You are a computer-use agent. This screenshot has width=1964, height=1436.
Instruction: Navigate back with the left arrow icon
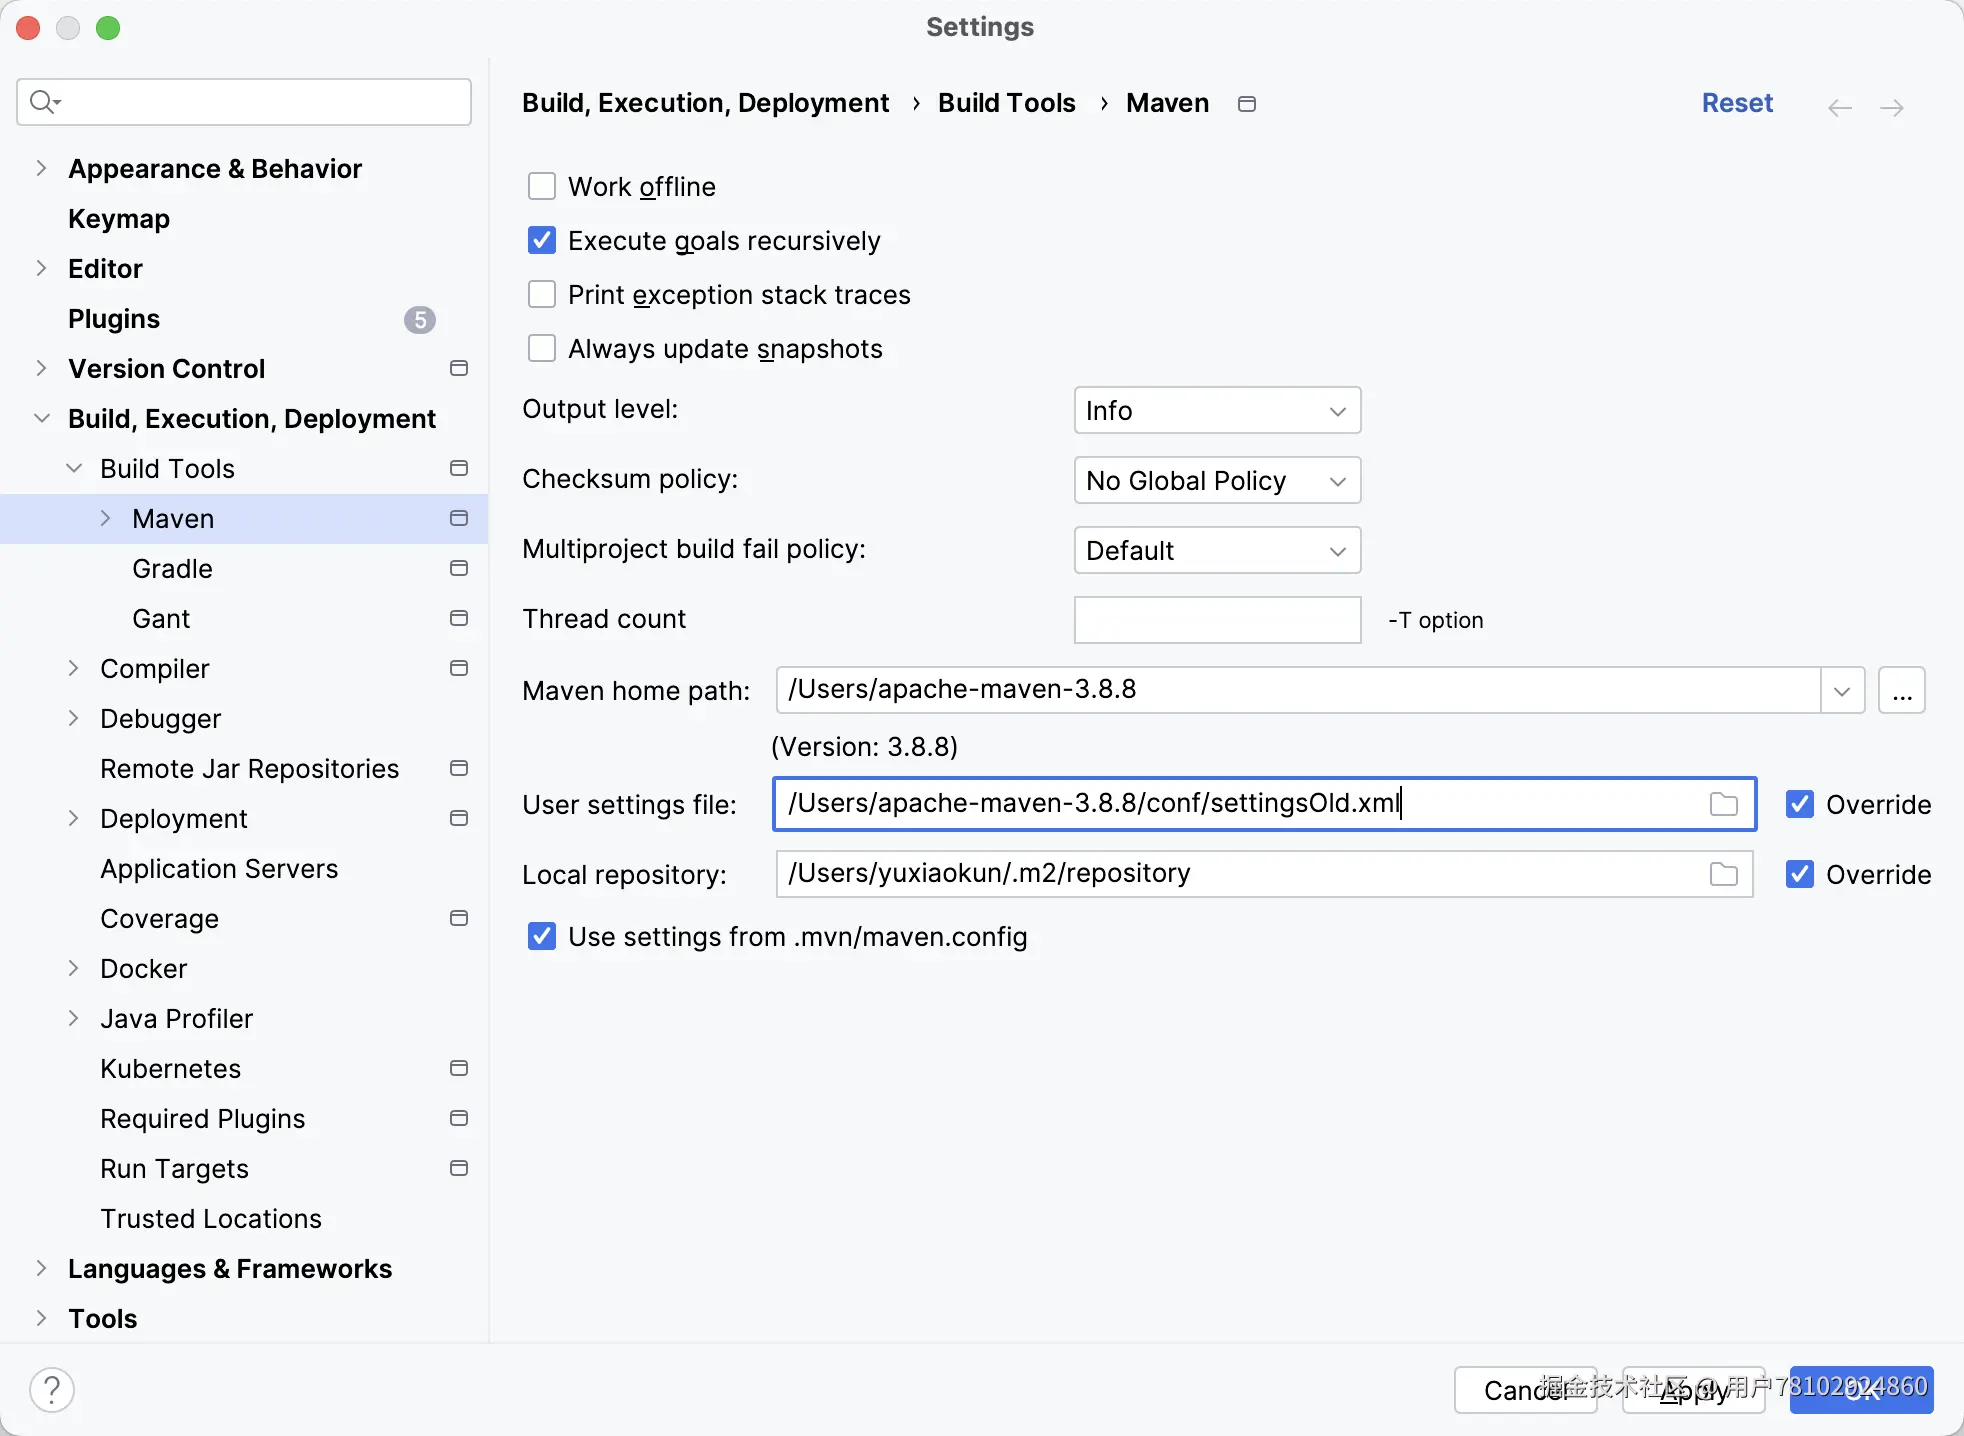pyautogui.click(x=1839, y=108)
